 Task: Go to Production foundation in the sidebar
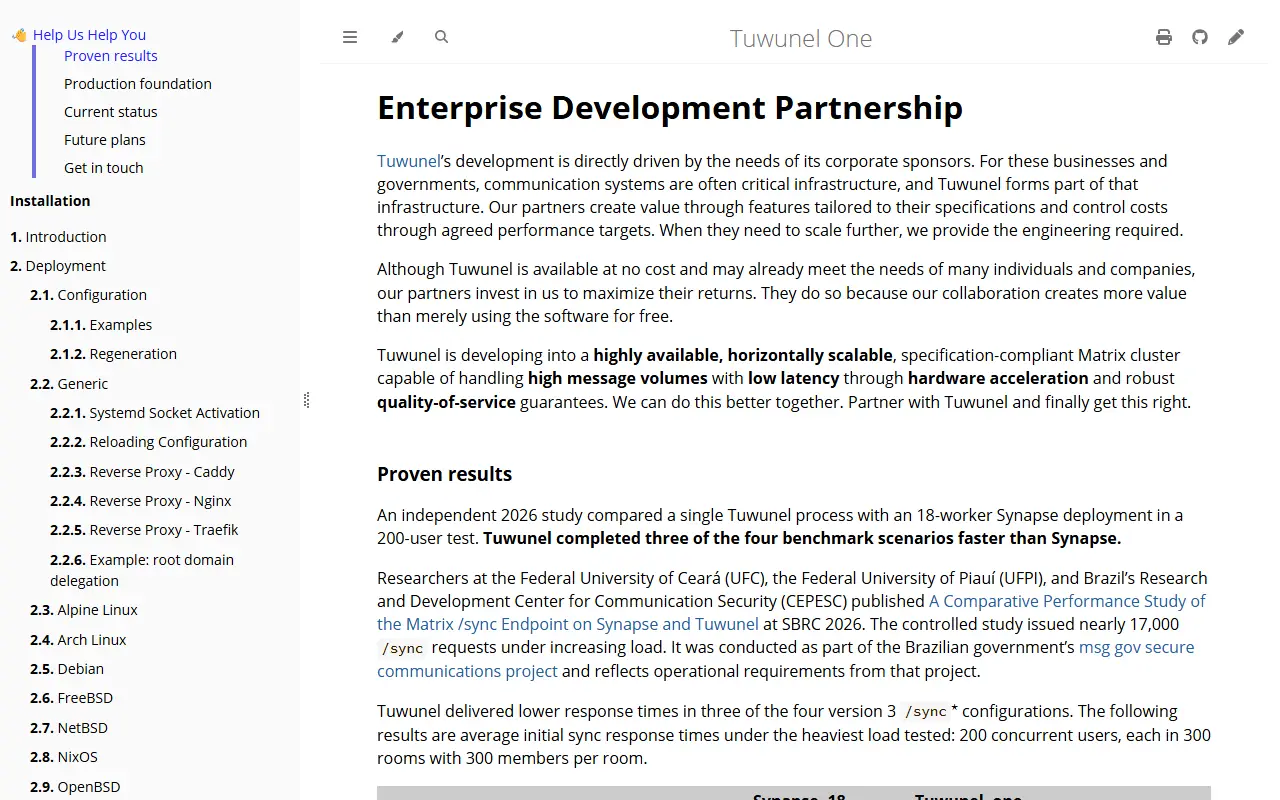[138, 84]
